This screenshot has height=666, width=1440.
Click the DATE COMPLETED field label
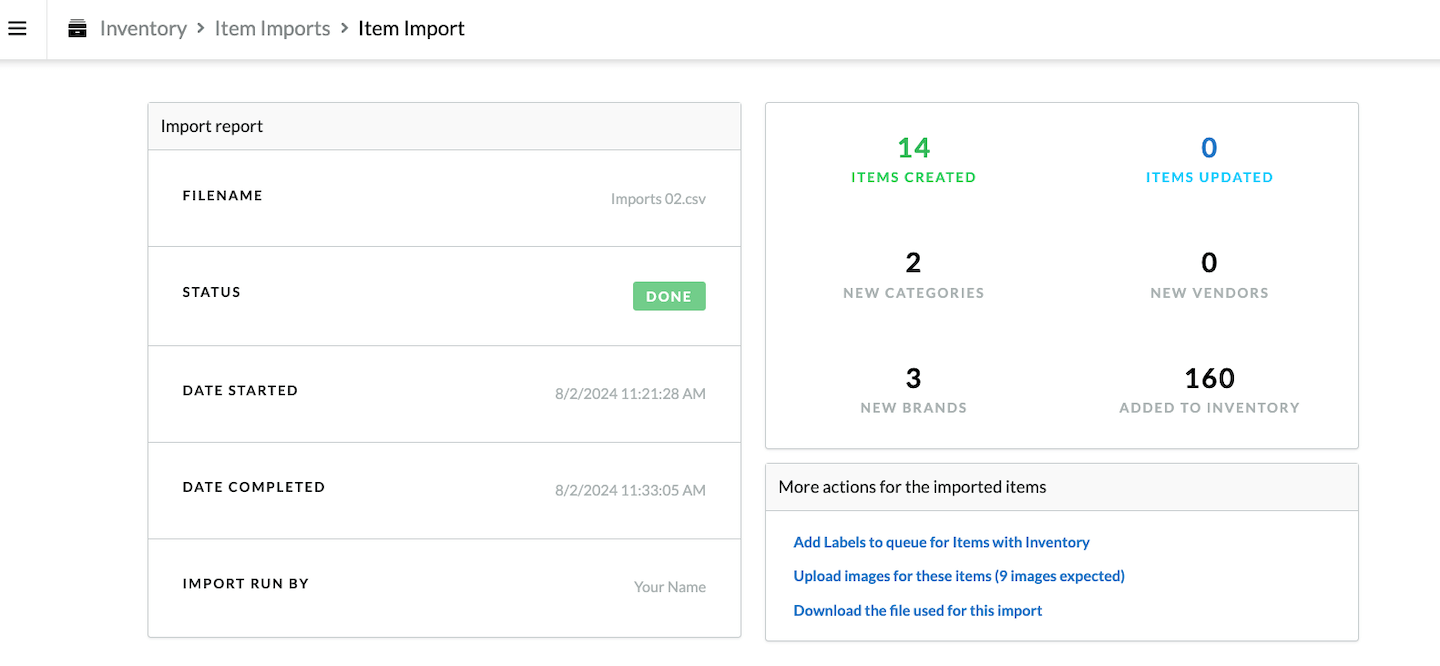tap(253, 487)
